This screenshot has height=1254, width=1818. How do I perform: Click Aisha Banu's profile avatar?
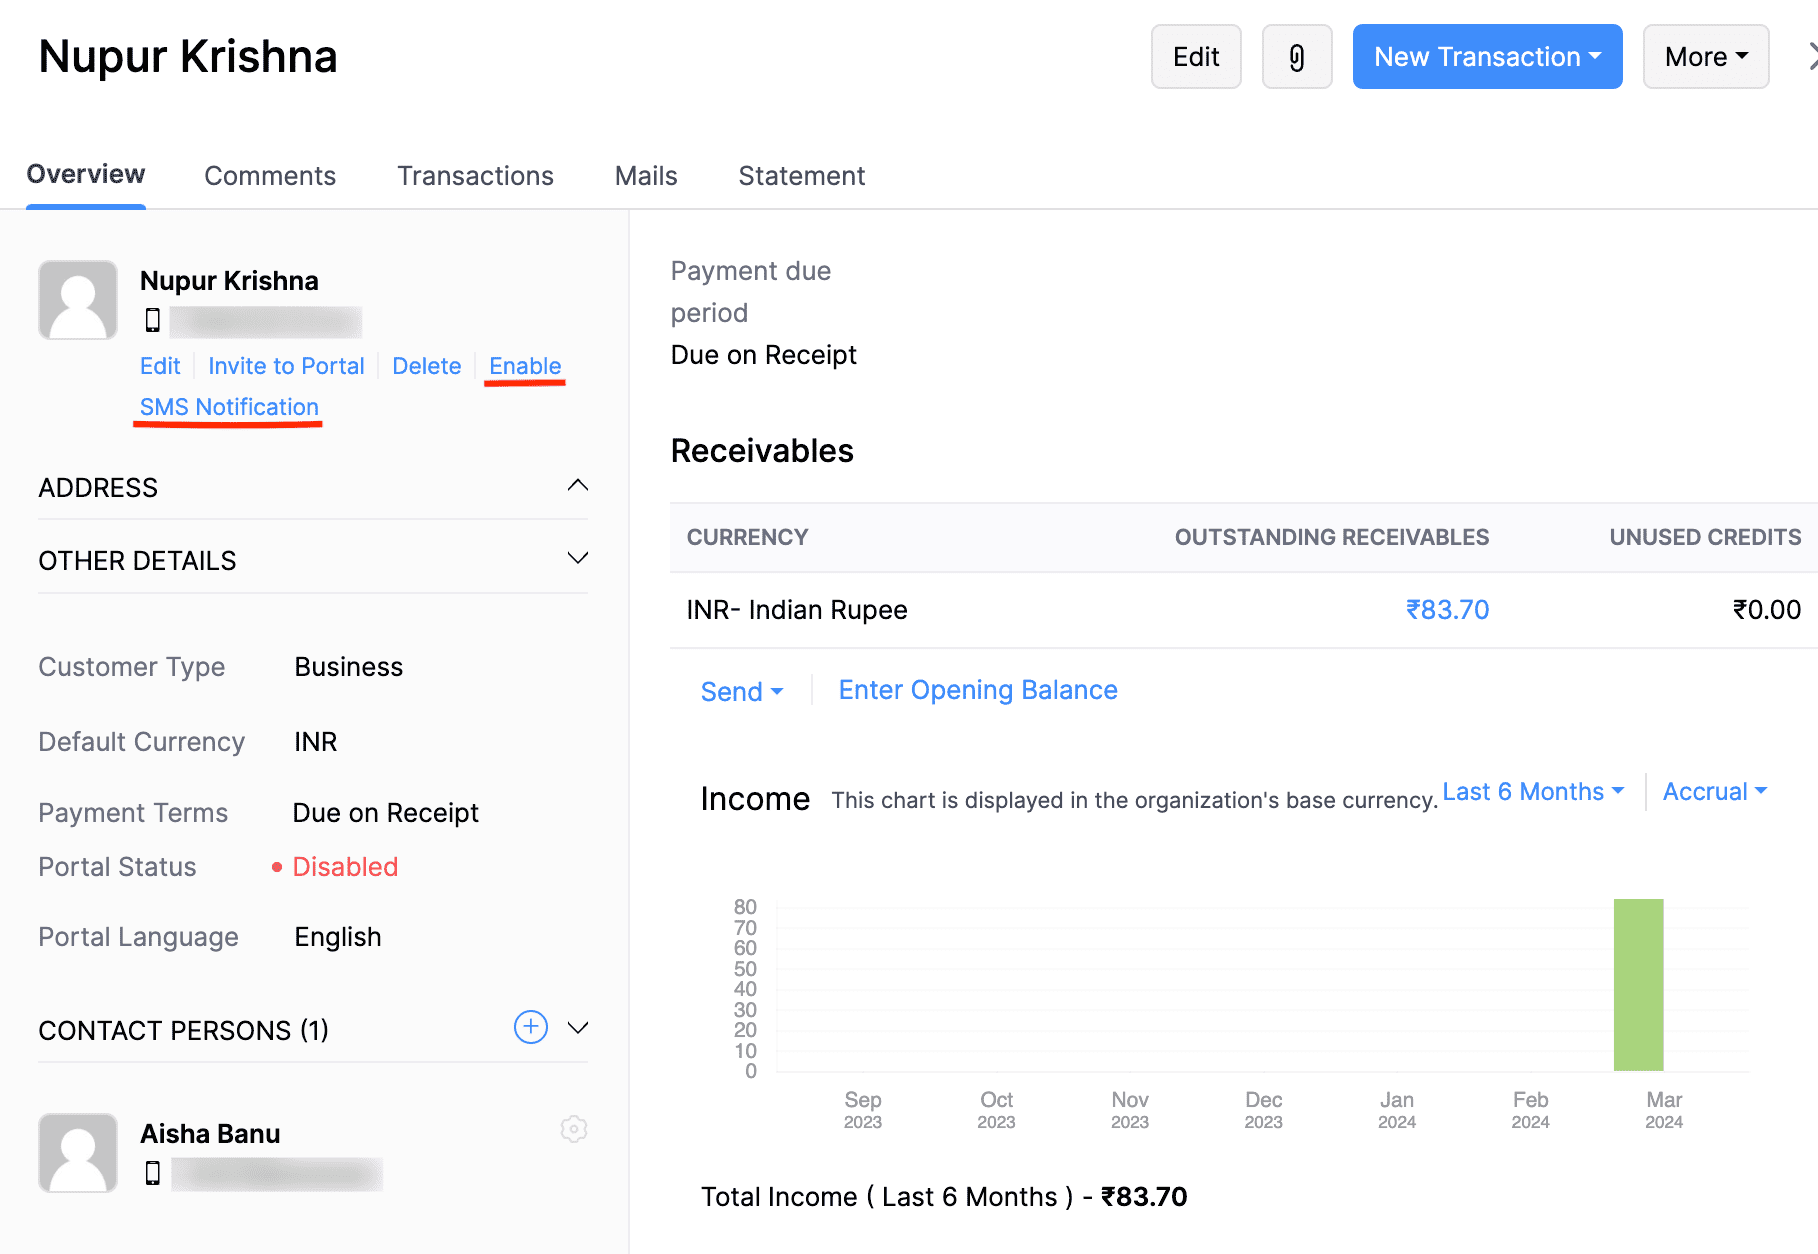tap(78, 1152)
